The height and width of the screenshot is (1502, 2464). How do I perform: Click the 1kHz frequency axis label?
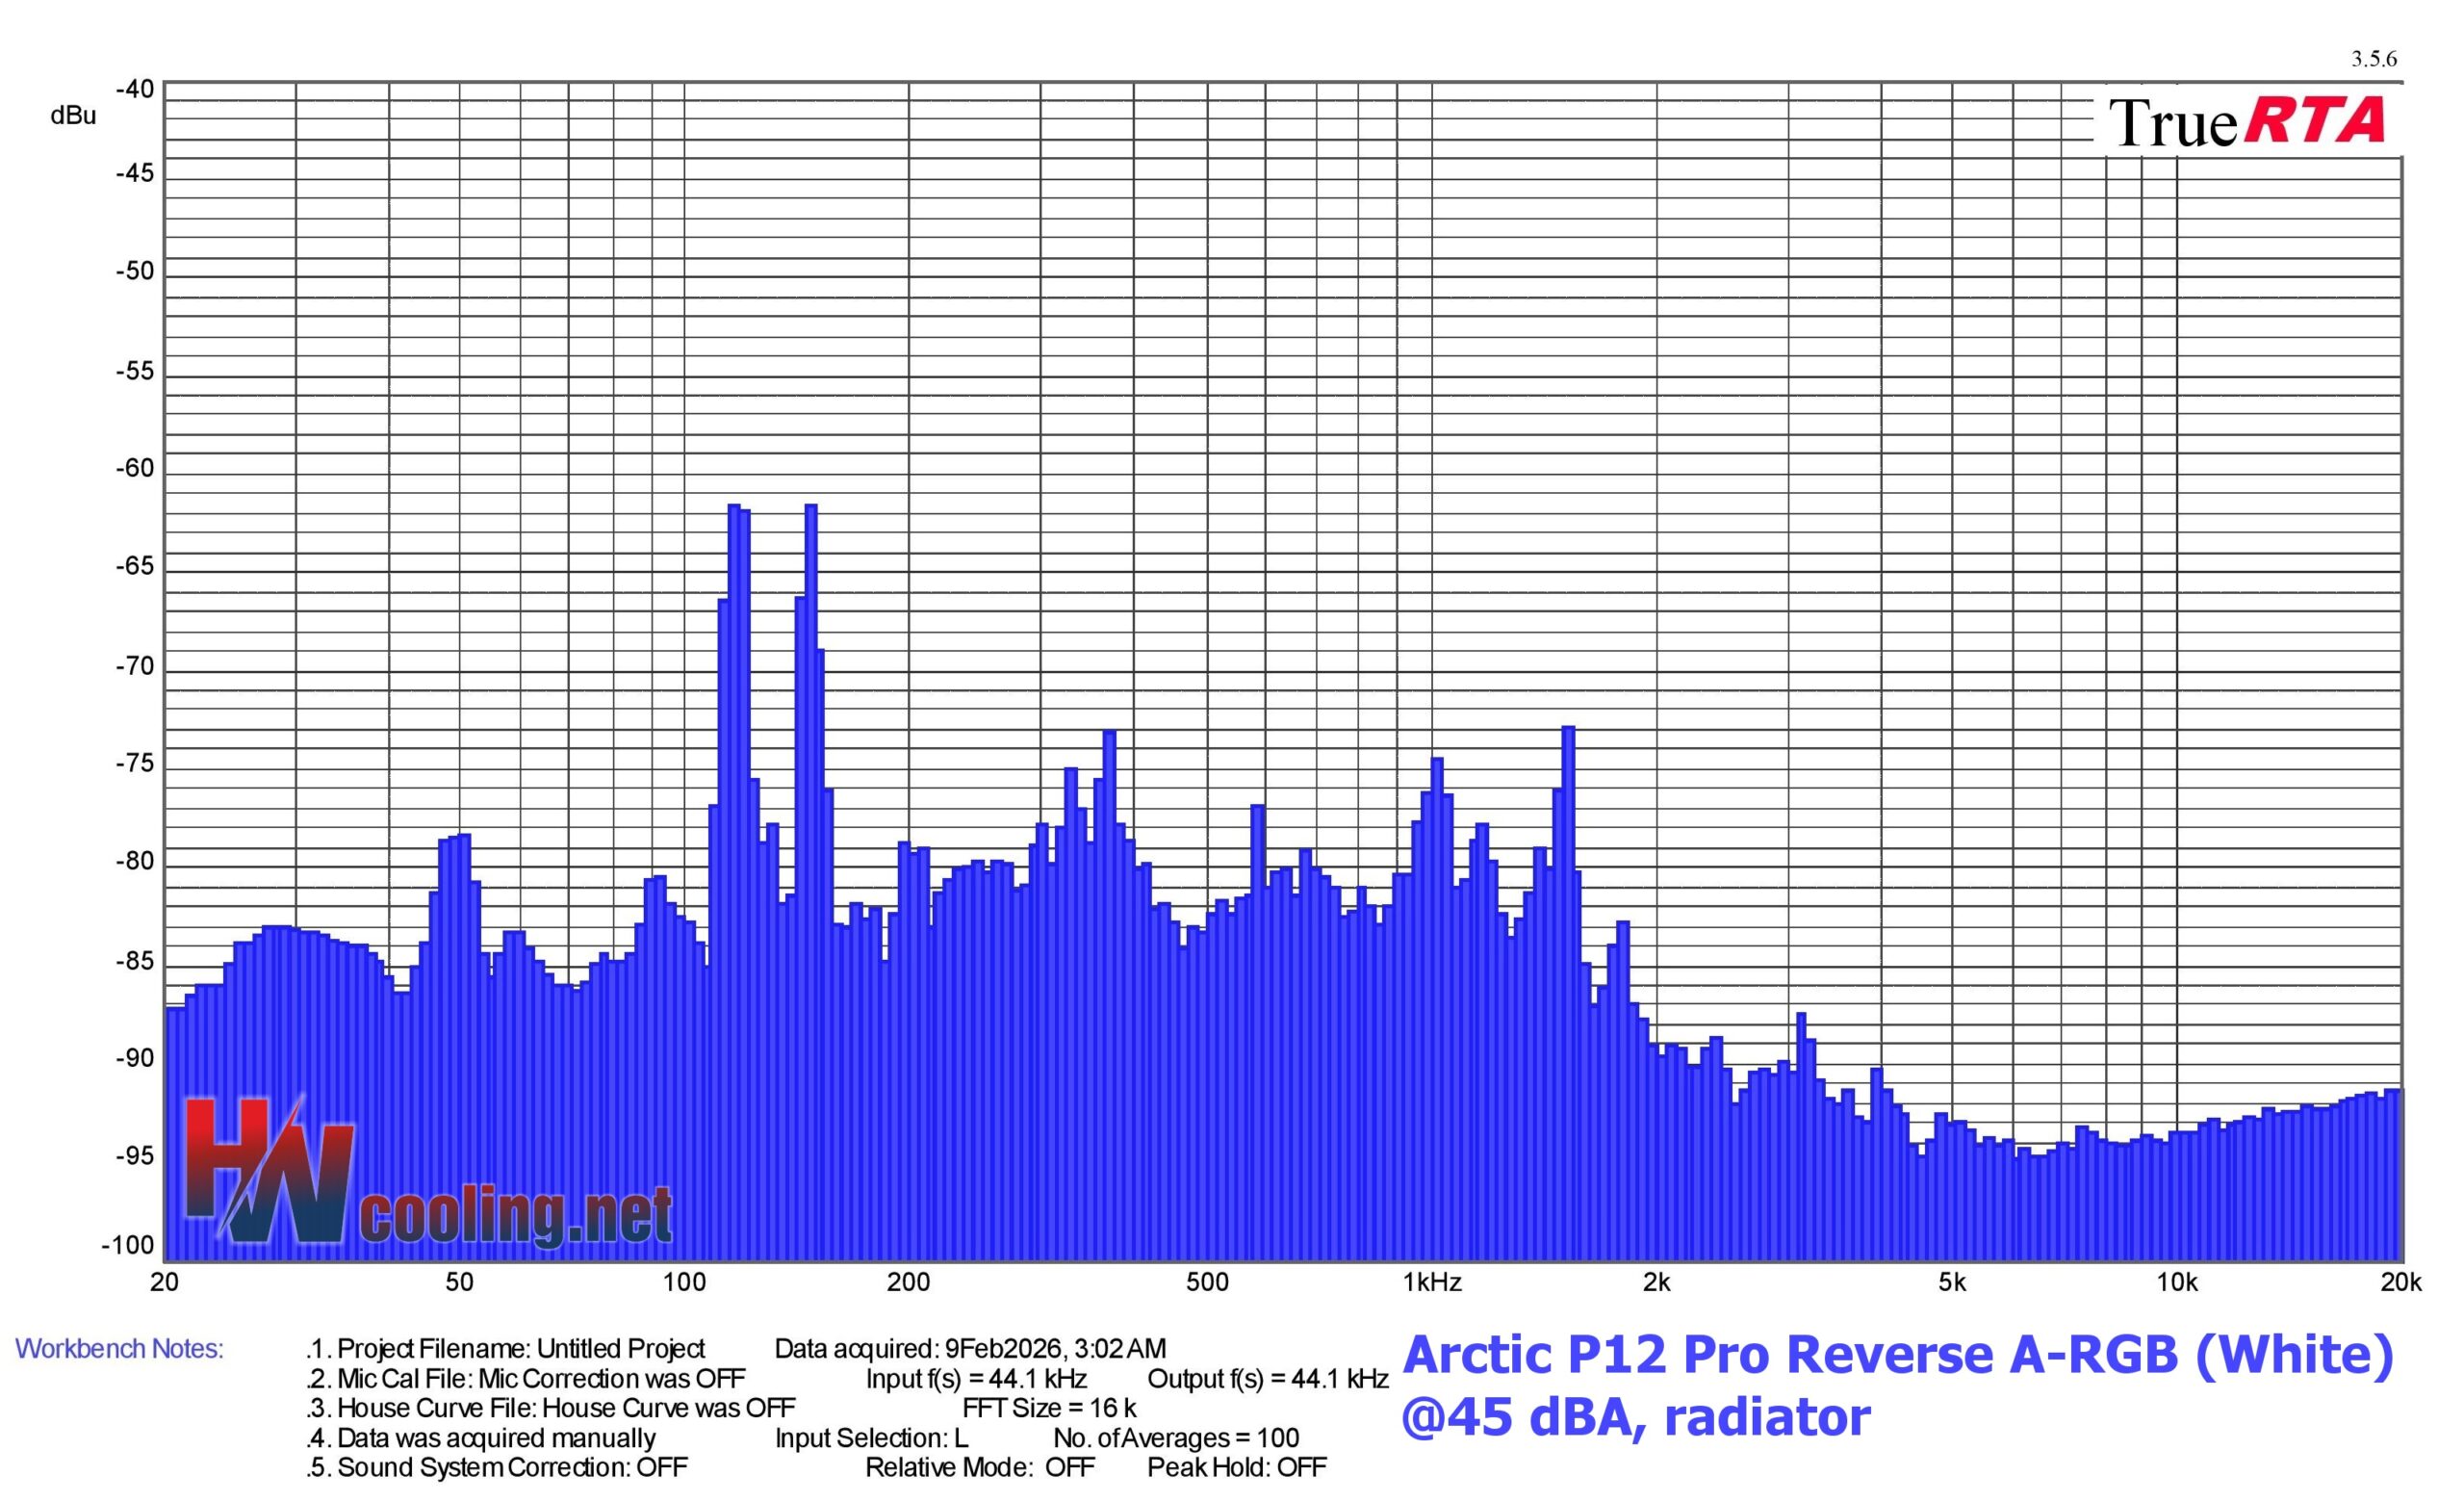pyautogui.click(x=1431, y=1283)
